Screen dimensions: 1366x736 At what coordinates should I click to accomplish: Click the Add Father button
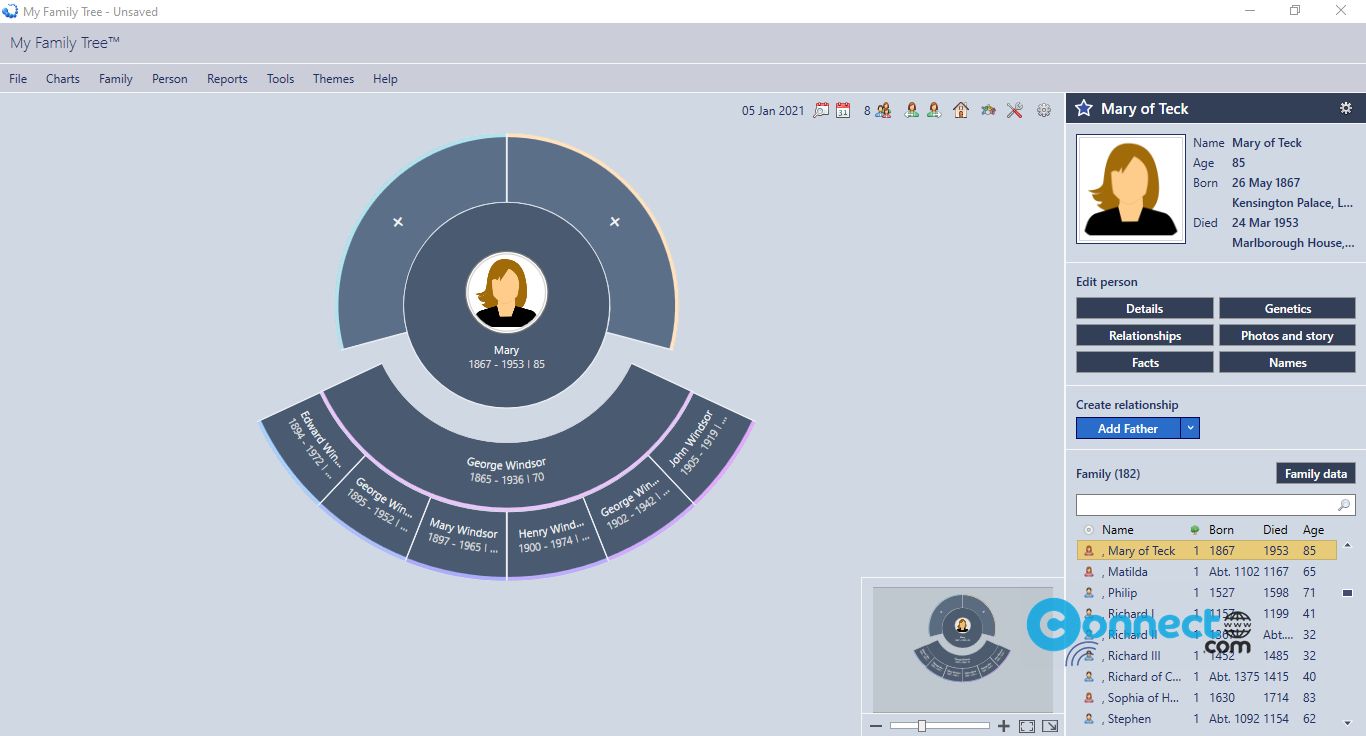[x=1128, y=428]
